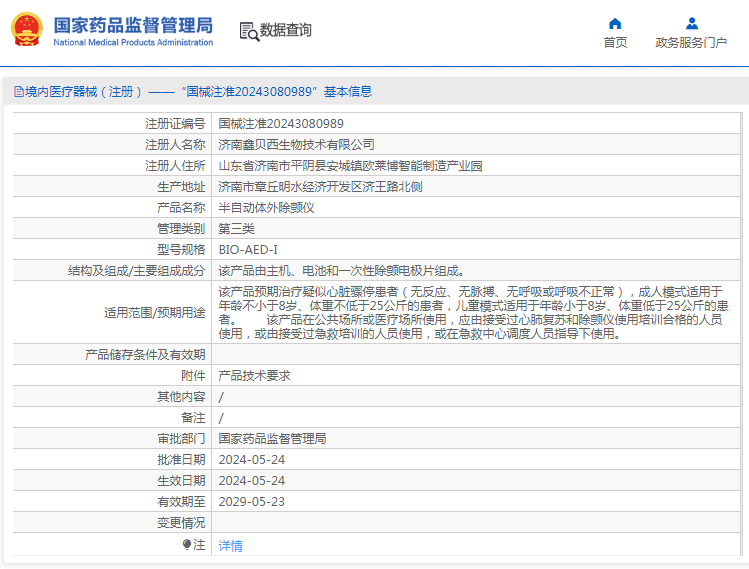Click the 注册人住所 label
Image resolution: width=749 pixels, height=569 pixels.
click(175, 166)
